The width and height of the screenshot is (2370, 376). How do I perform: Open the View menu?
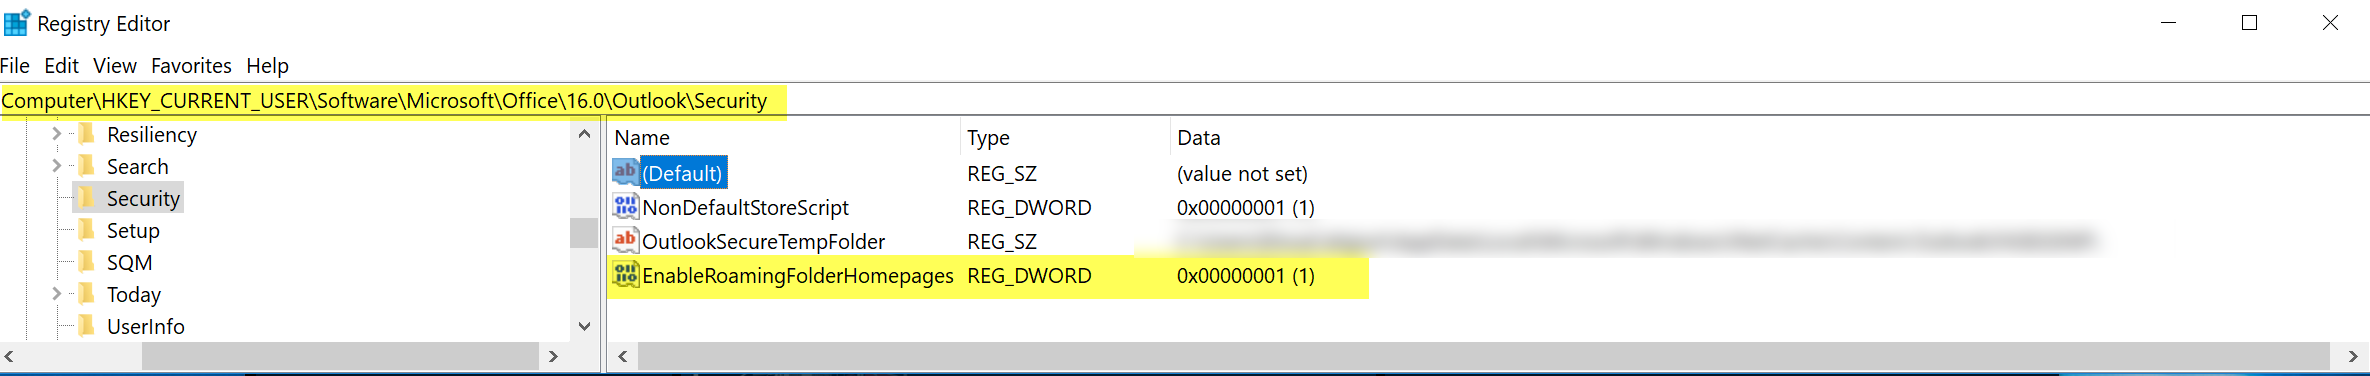pos(115,66)
